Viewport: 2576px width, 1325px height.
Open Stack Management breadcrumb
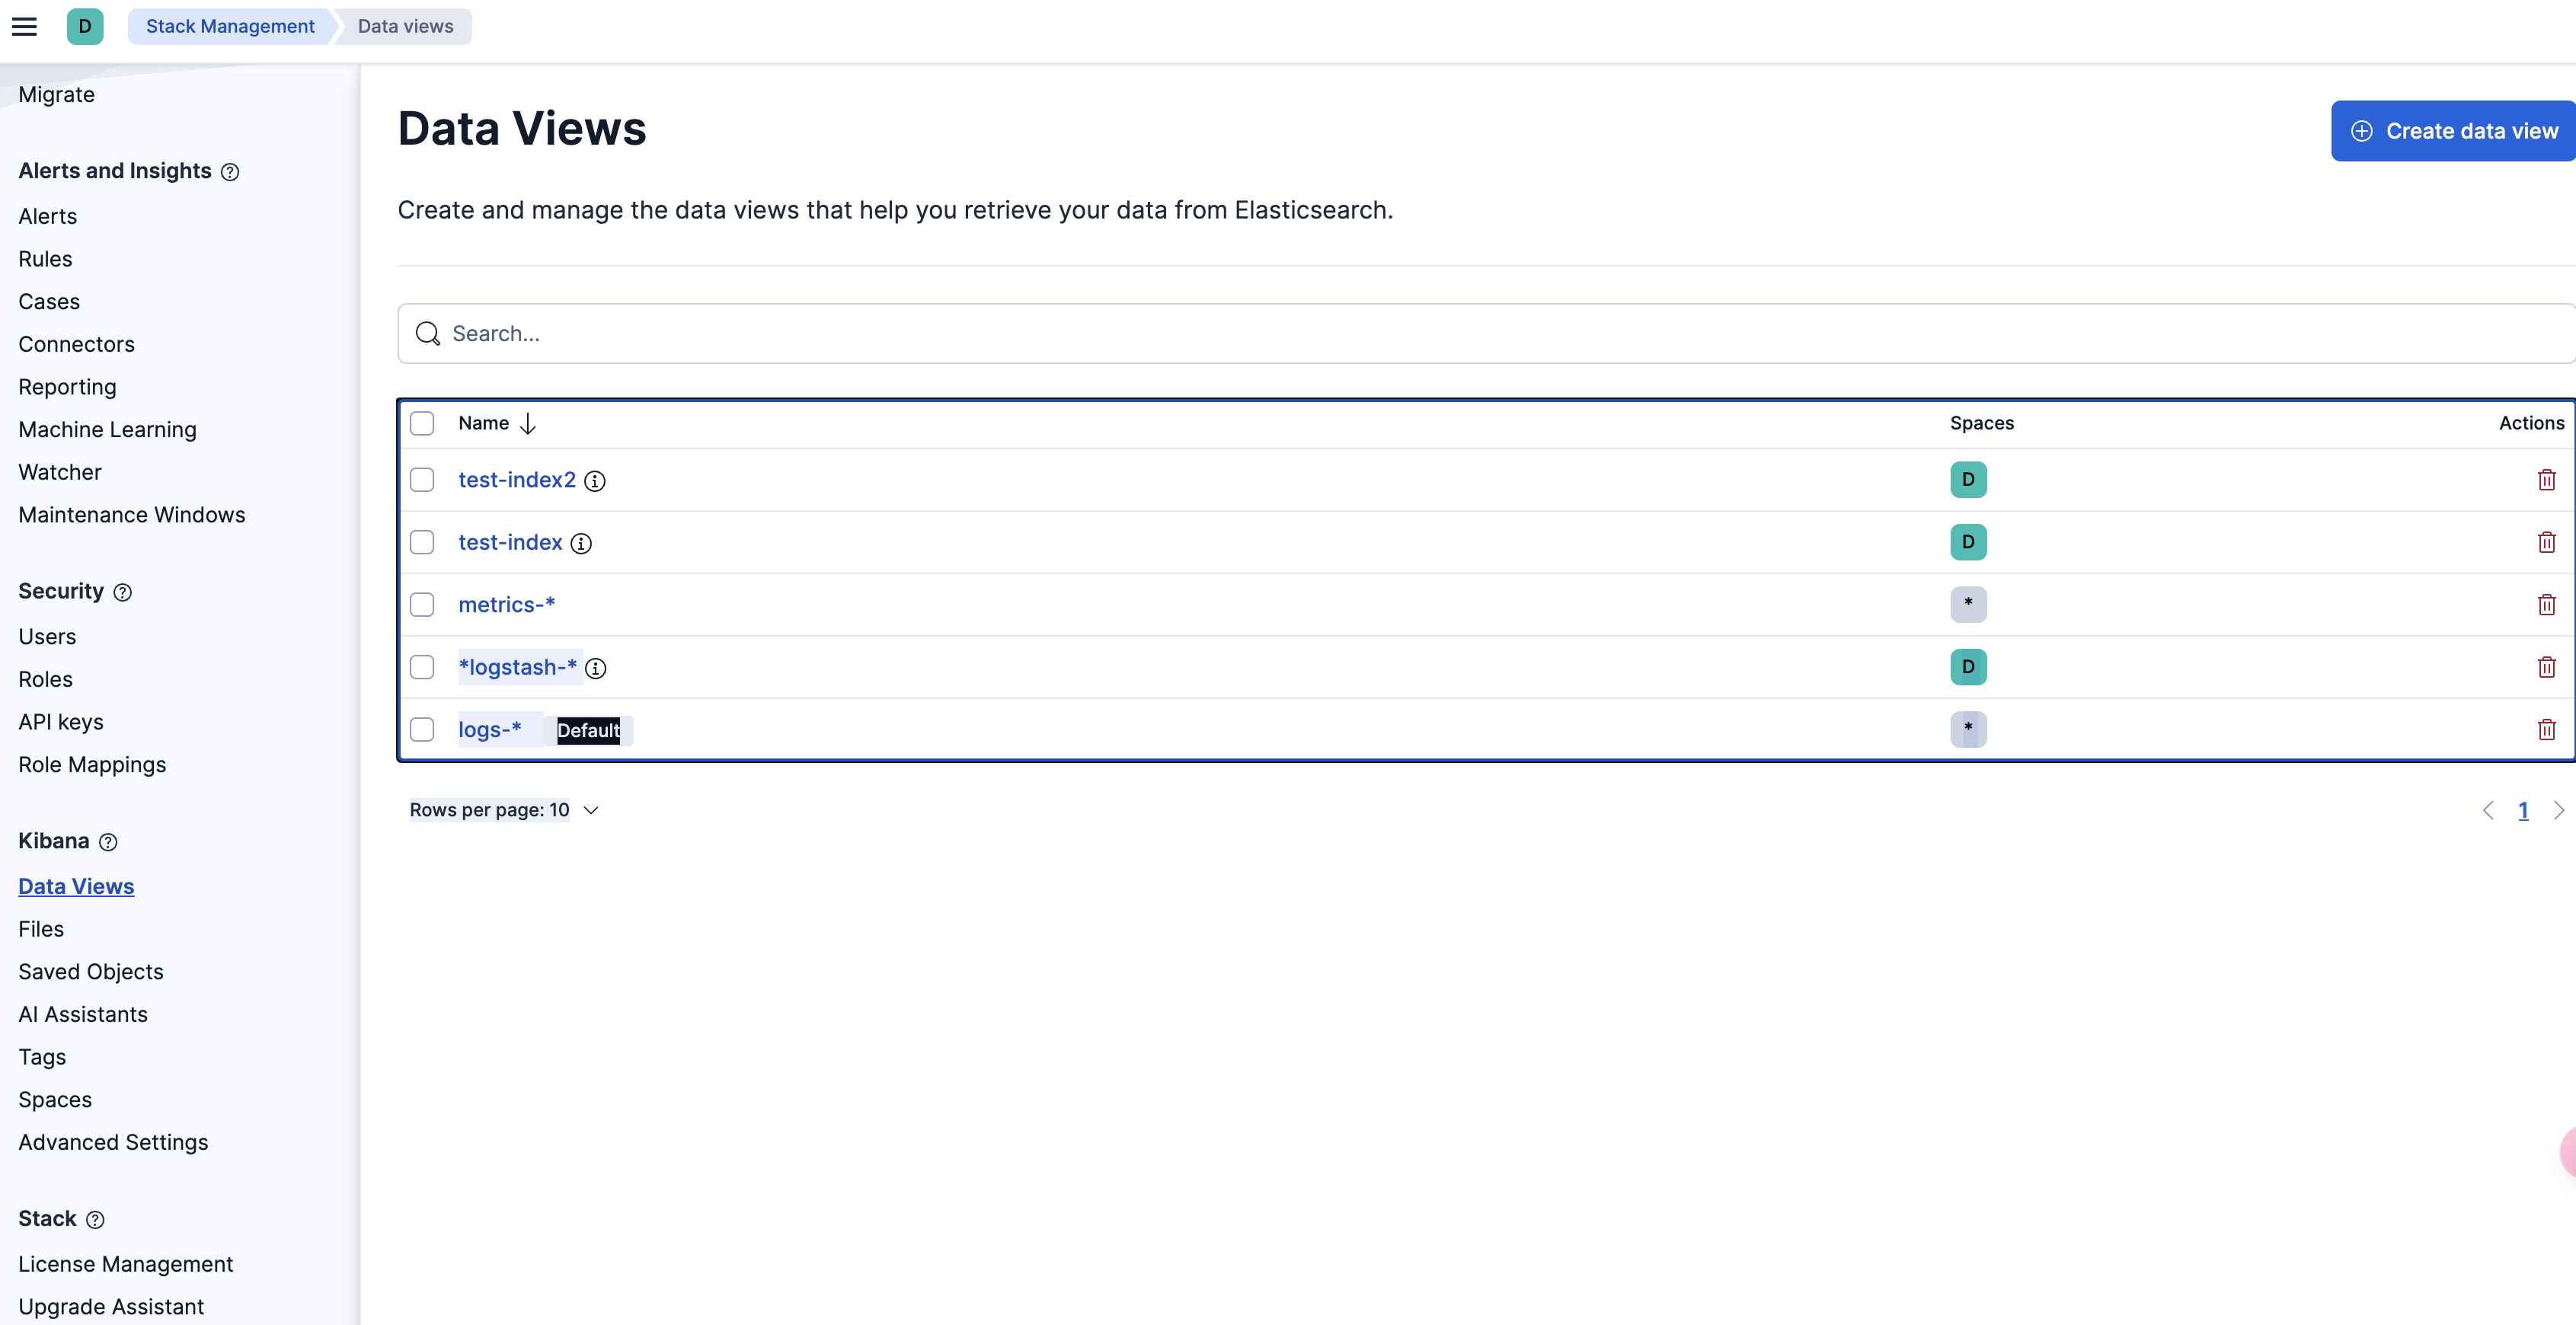click(x=230, y=27)
